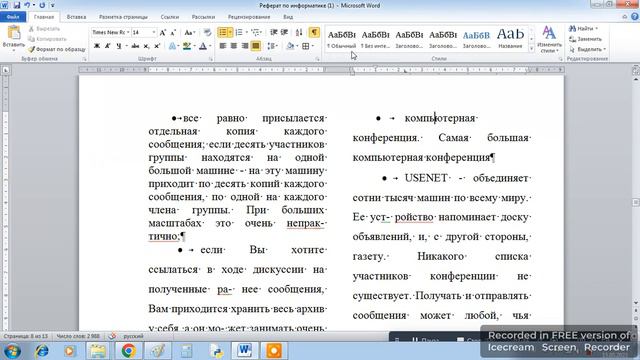
Task: Decrease paragraph indent
Action: pyautogui.click(x=273, y=32)
